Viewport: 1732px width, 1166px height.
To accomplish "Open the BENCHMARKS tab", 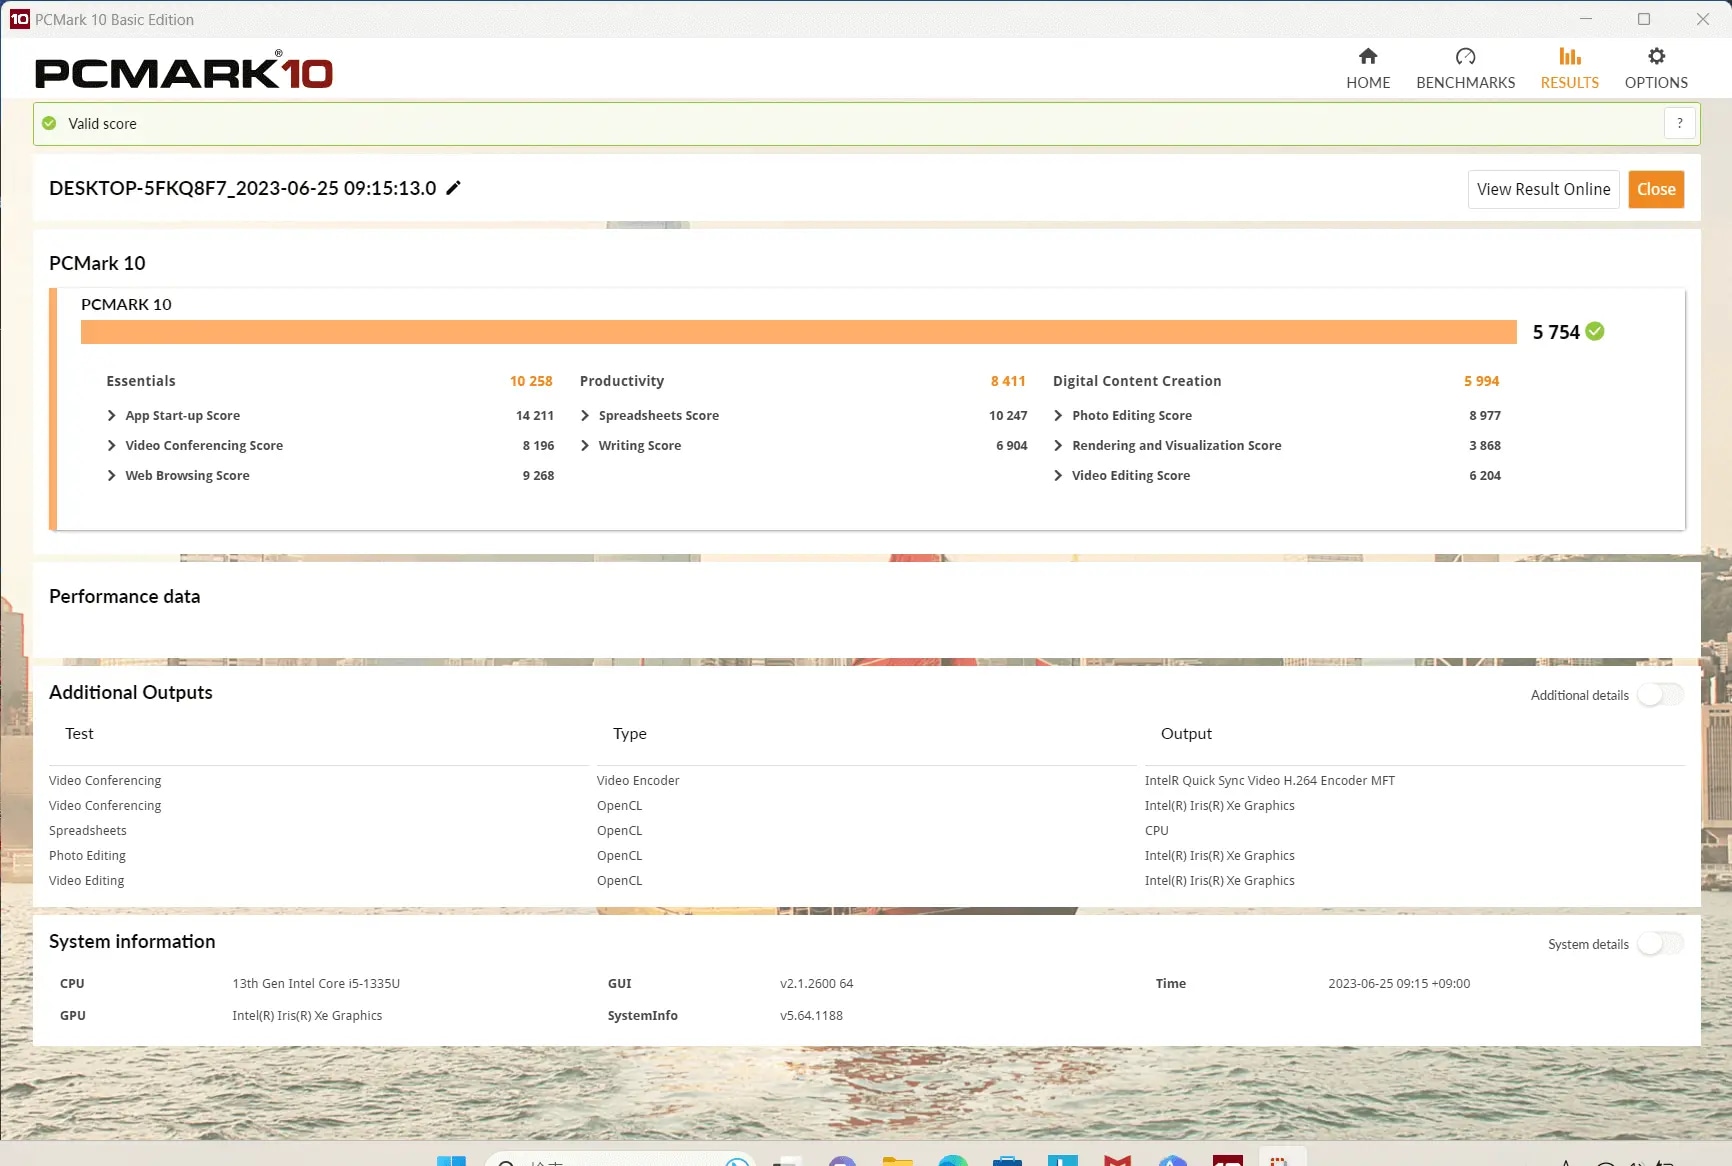I will pos(1465,68).
